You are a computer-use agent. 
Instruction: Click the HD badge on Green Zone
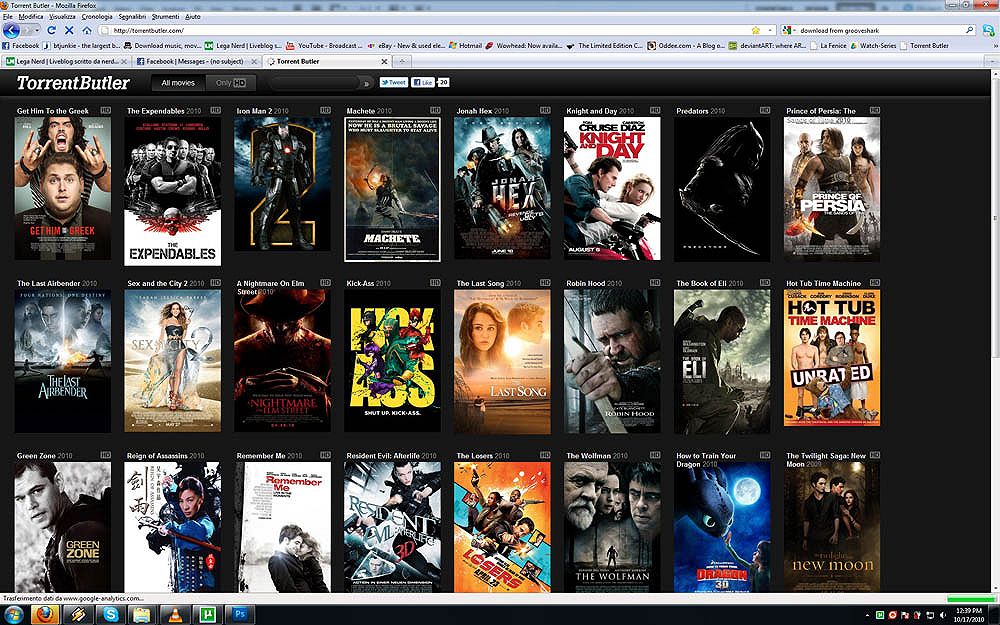[x=105, y=455]
